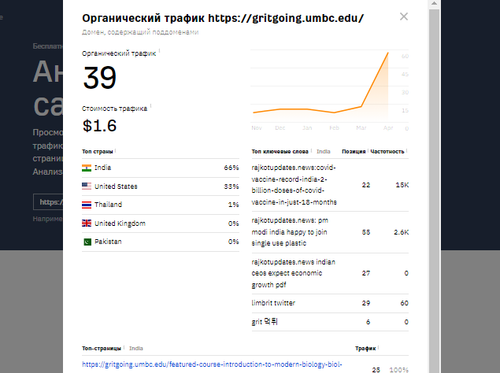Screen dimensions: 500x373
Task: Click the India flag icon
Action: tap(86, 168)
